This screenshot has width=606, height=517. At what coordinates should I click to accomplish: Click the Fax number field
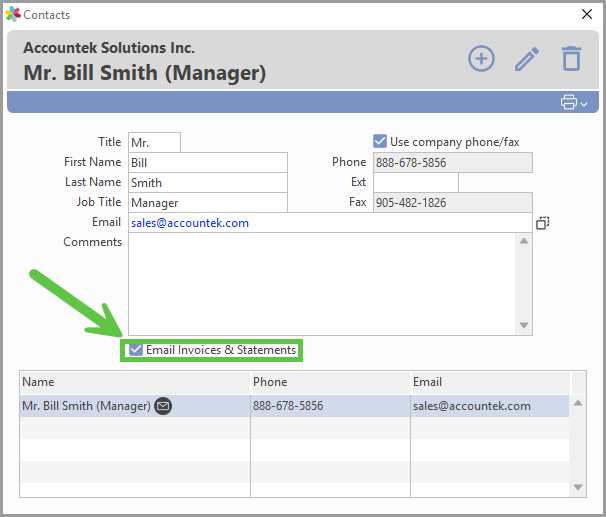(453, 202)
